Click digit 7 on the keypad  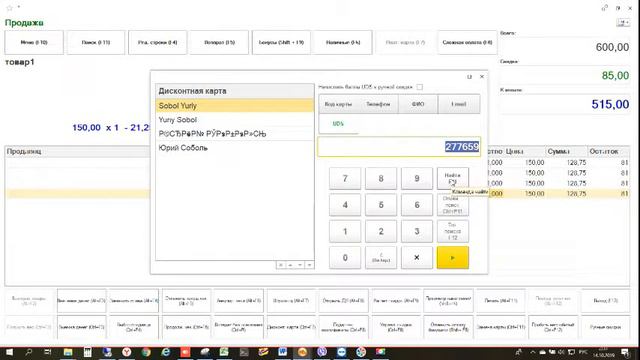(345, 179)
